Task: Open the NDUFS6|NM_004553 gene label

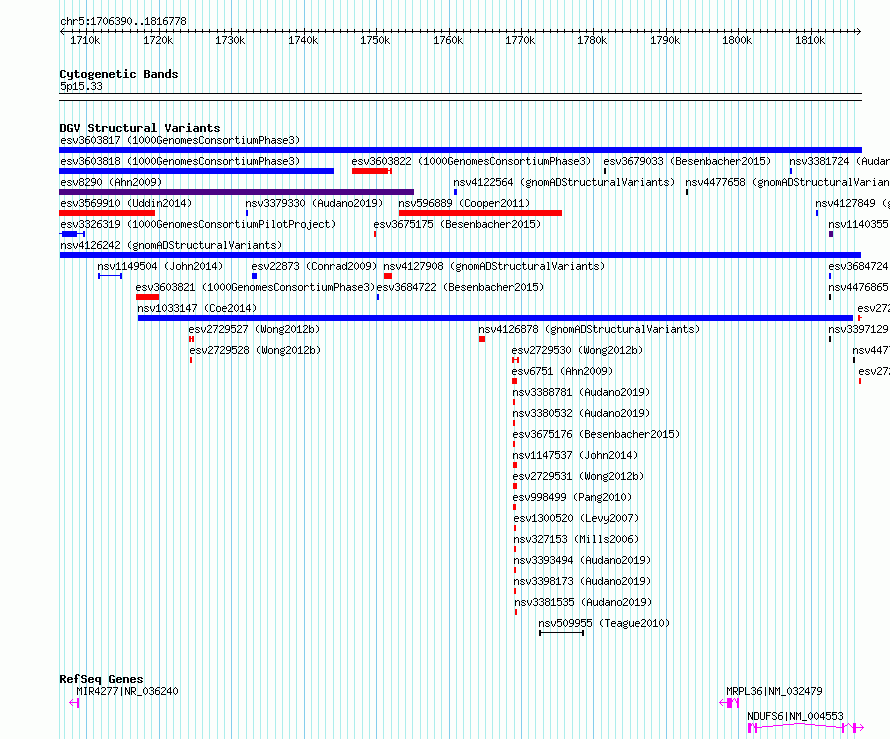Action: click(x=795, y=716)
